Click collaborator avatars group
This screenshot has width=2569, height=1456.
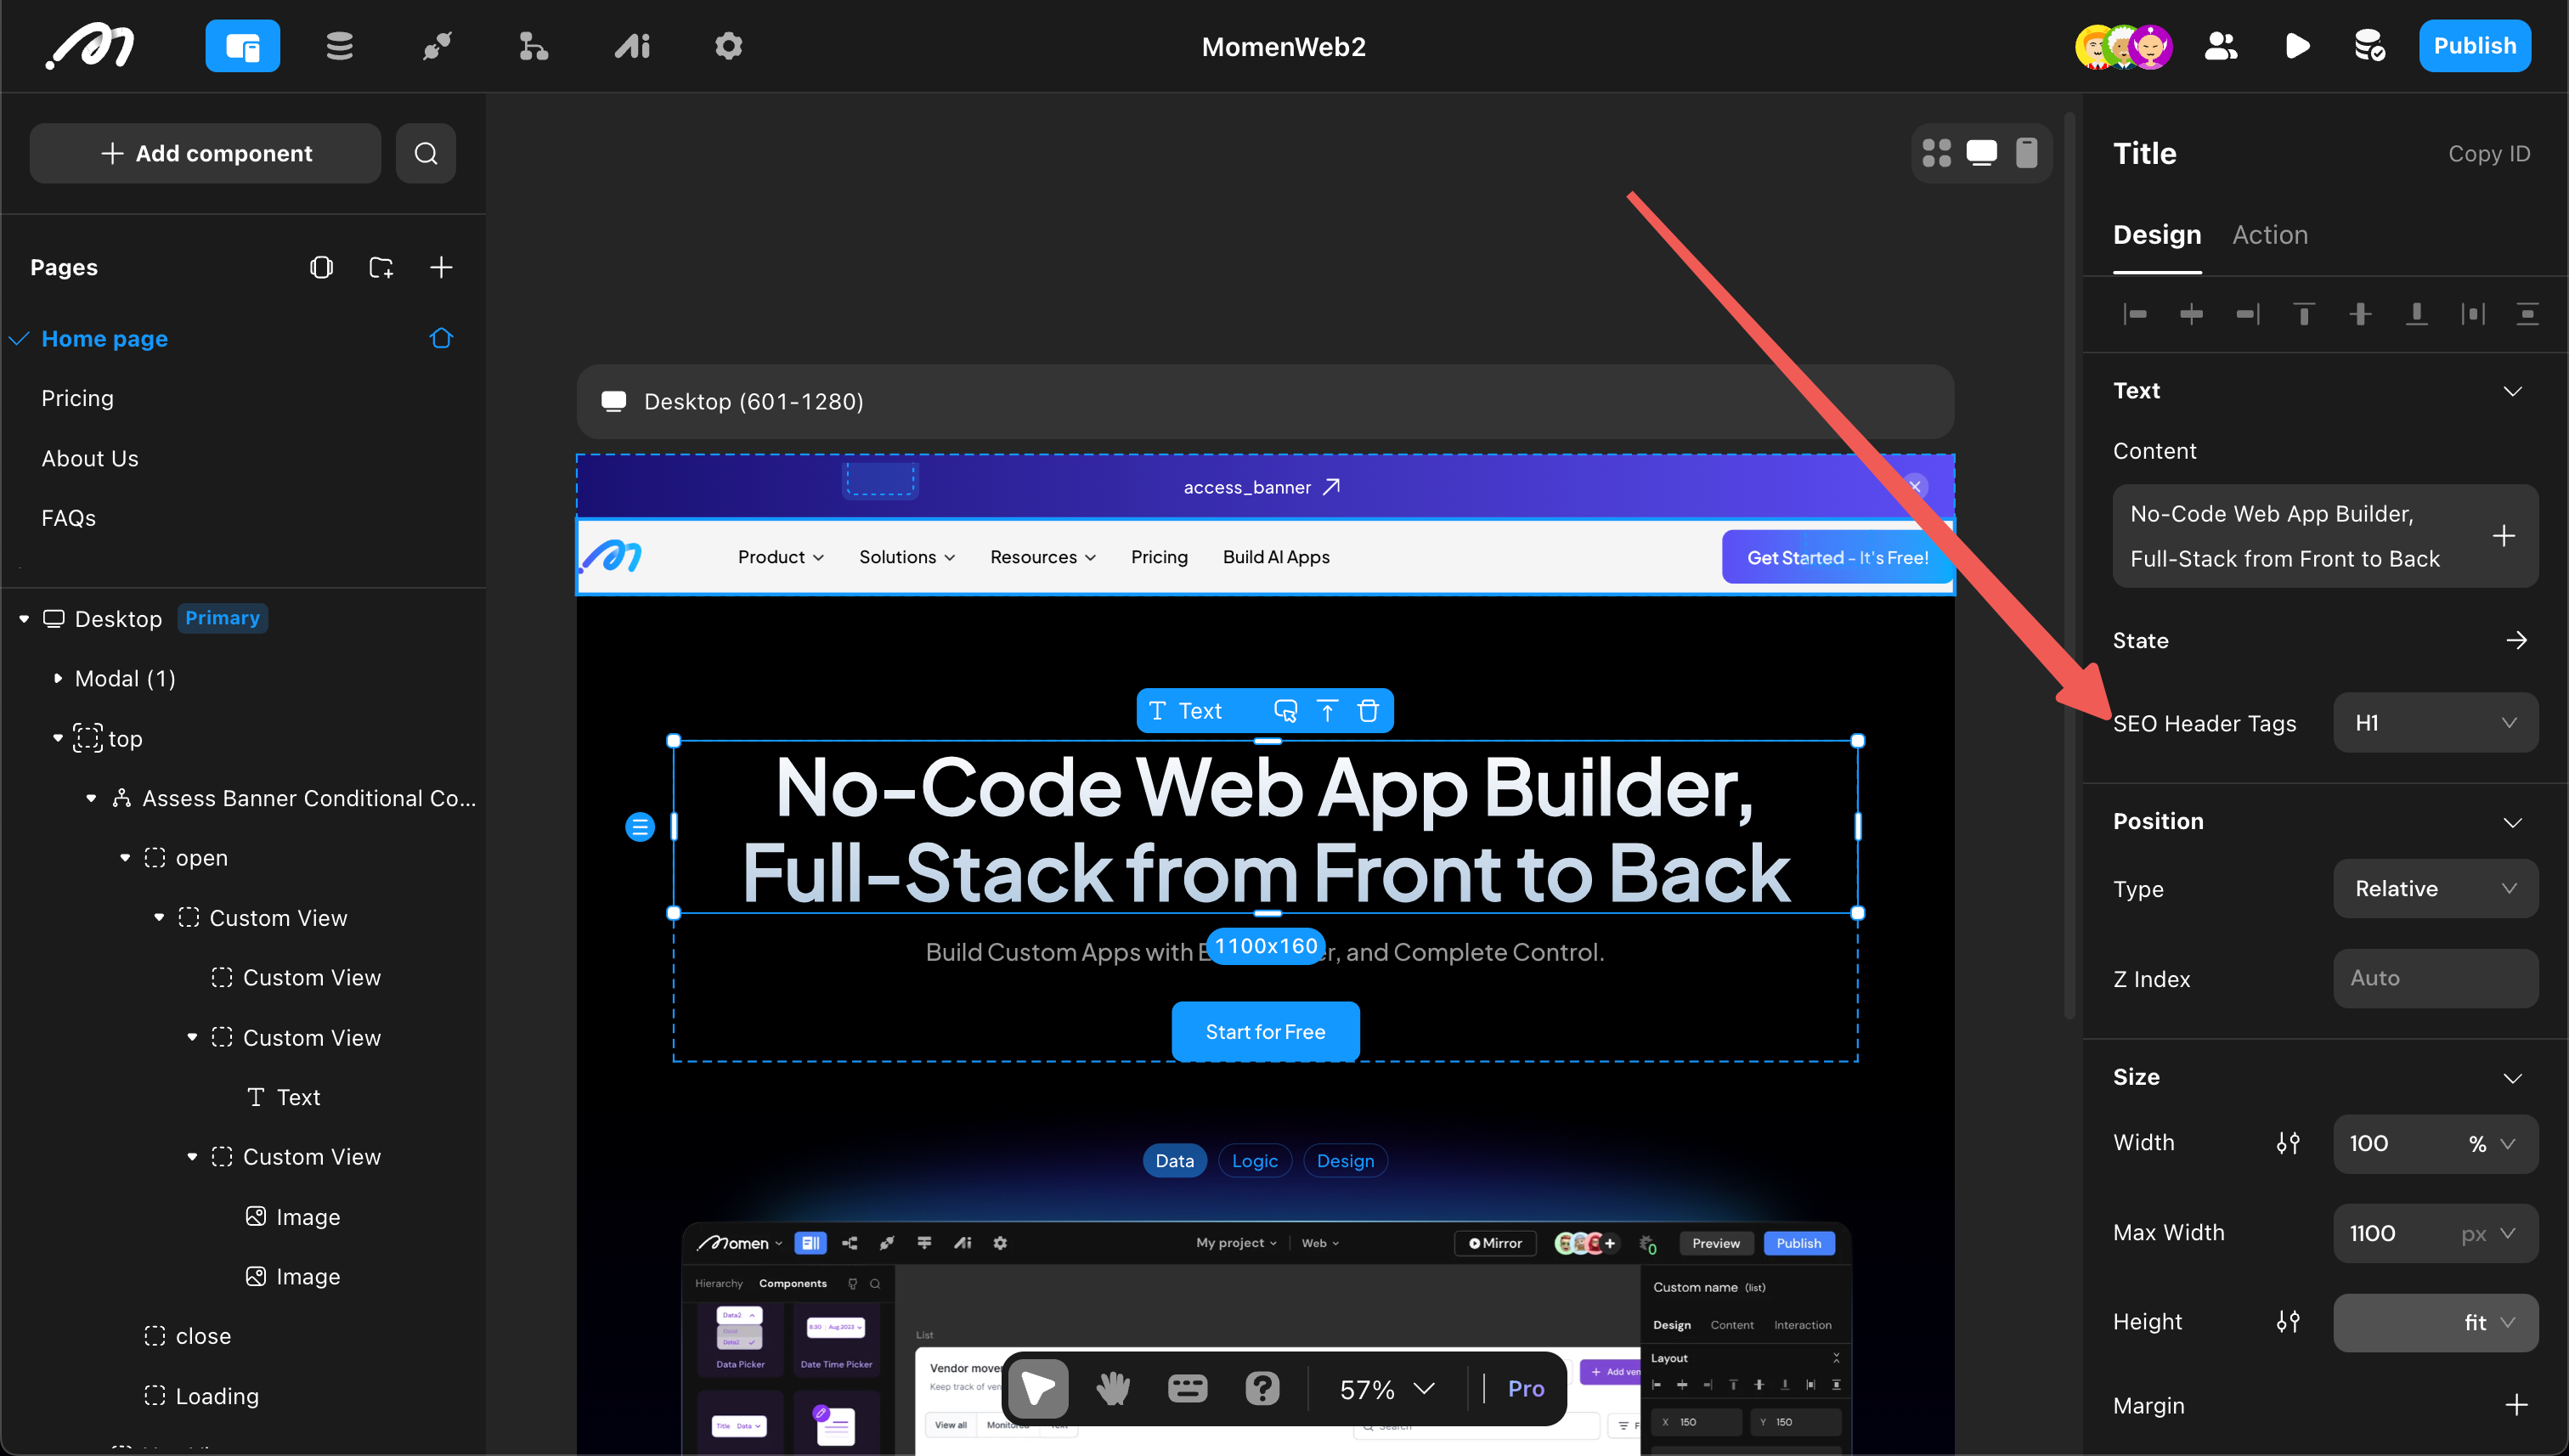2124,46
